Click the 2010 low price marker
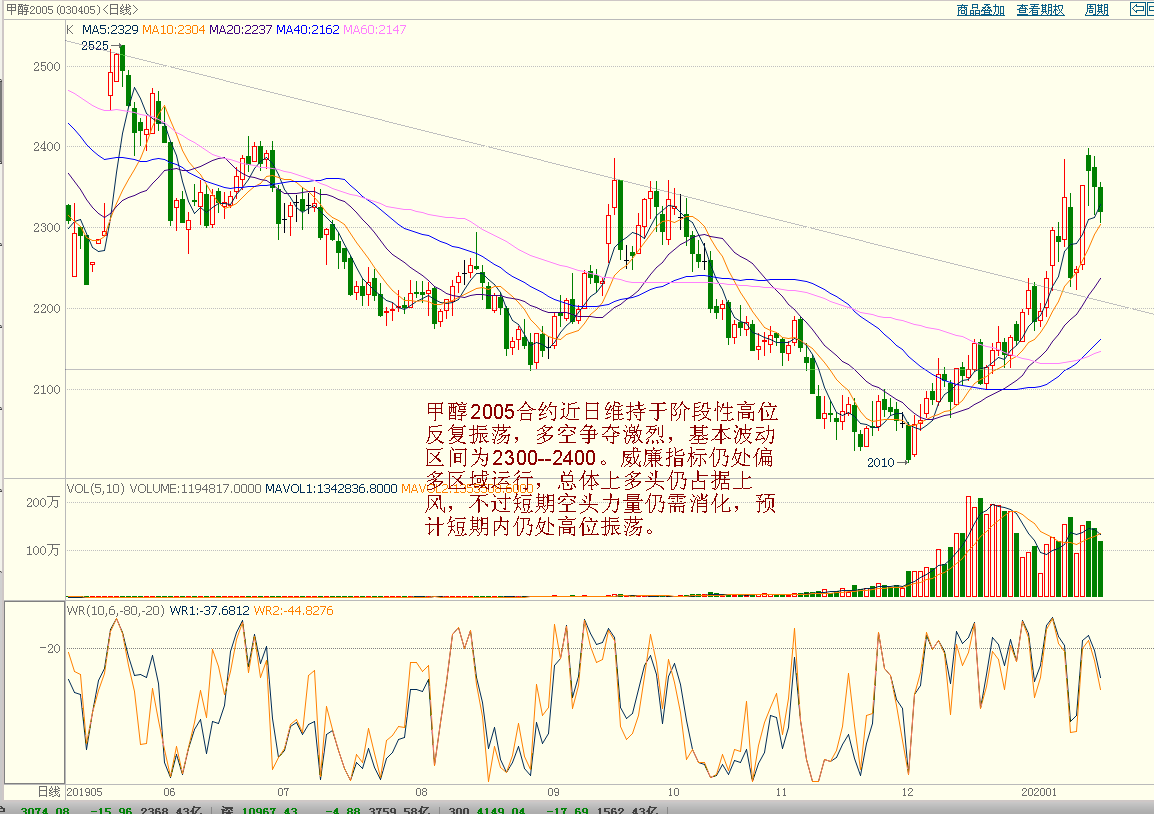1154x814 pixels. pyautogui.click(x=880, y=463)
